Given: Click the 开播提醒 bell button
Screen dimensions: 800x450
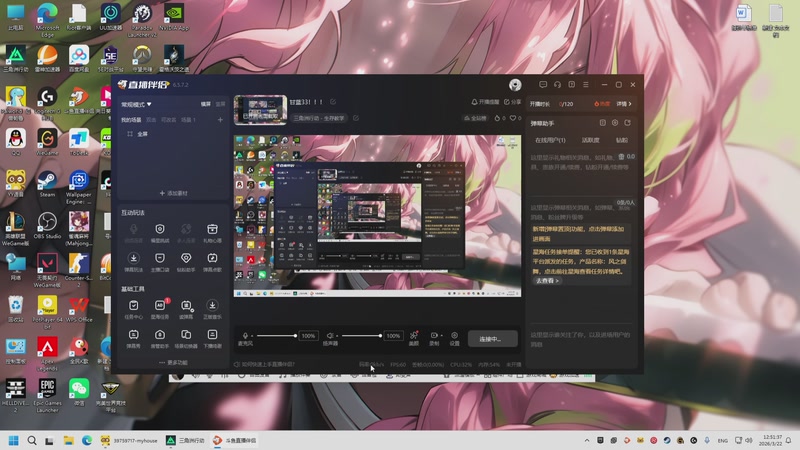Looking at the screenshot, I should coord(485,102).
